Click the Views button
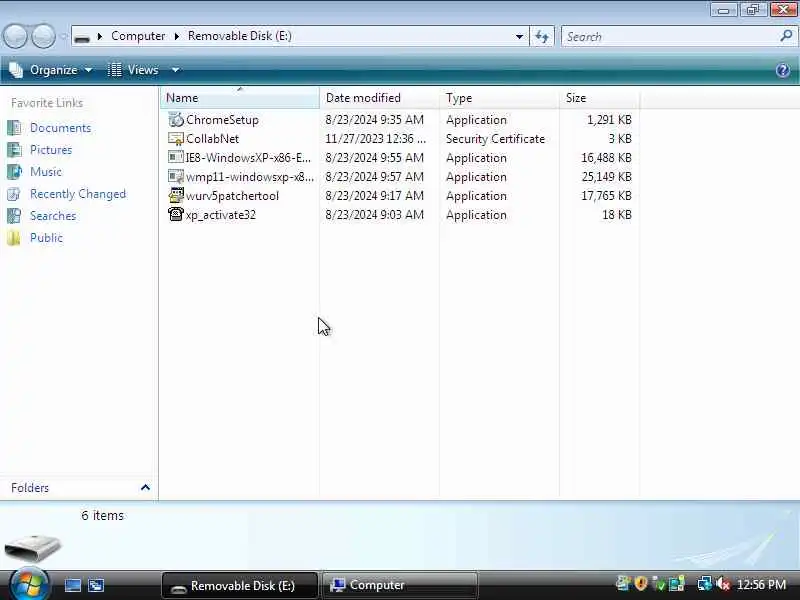 [134, 70]
